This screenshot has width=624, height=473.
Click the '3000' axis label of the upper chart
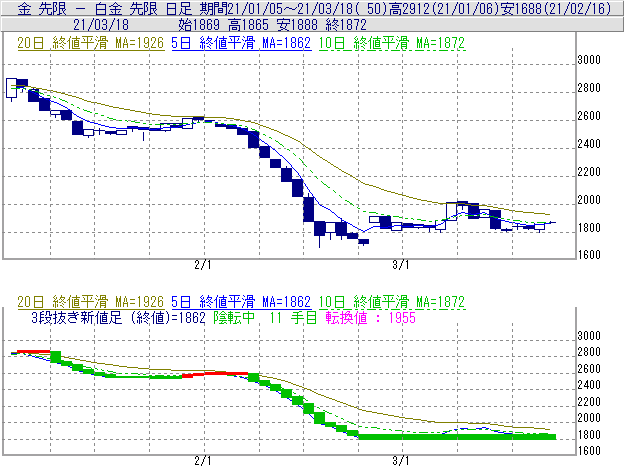589,60
